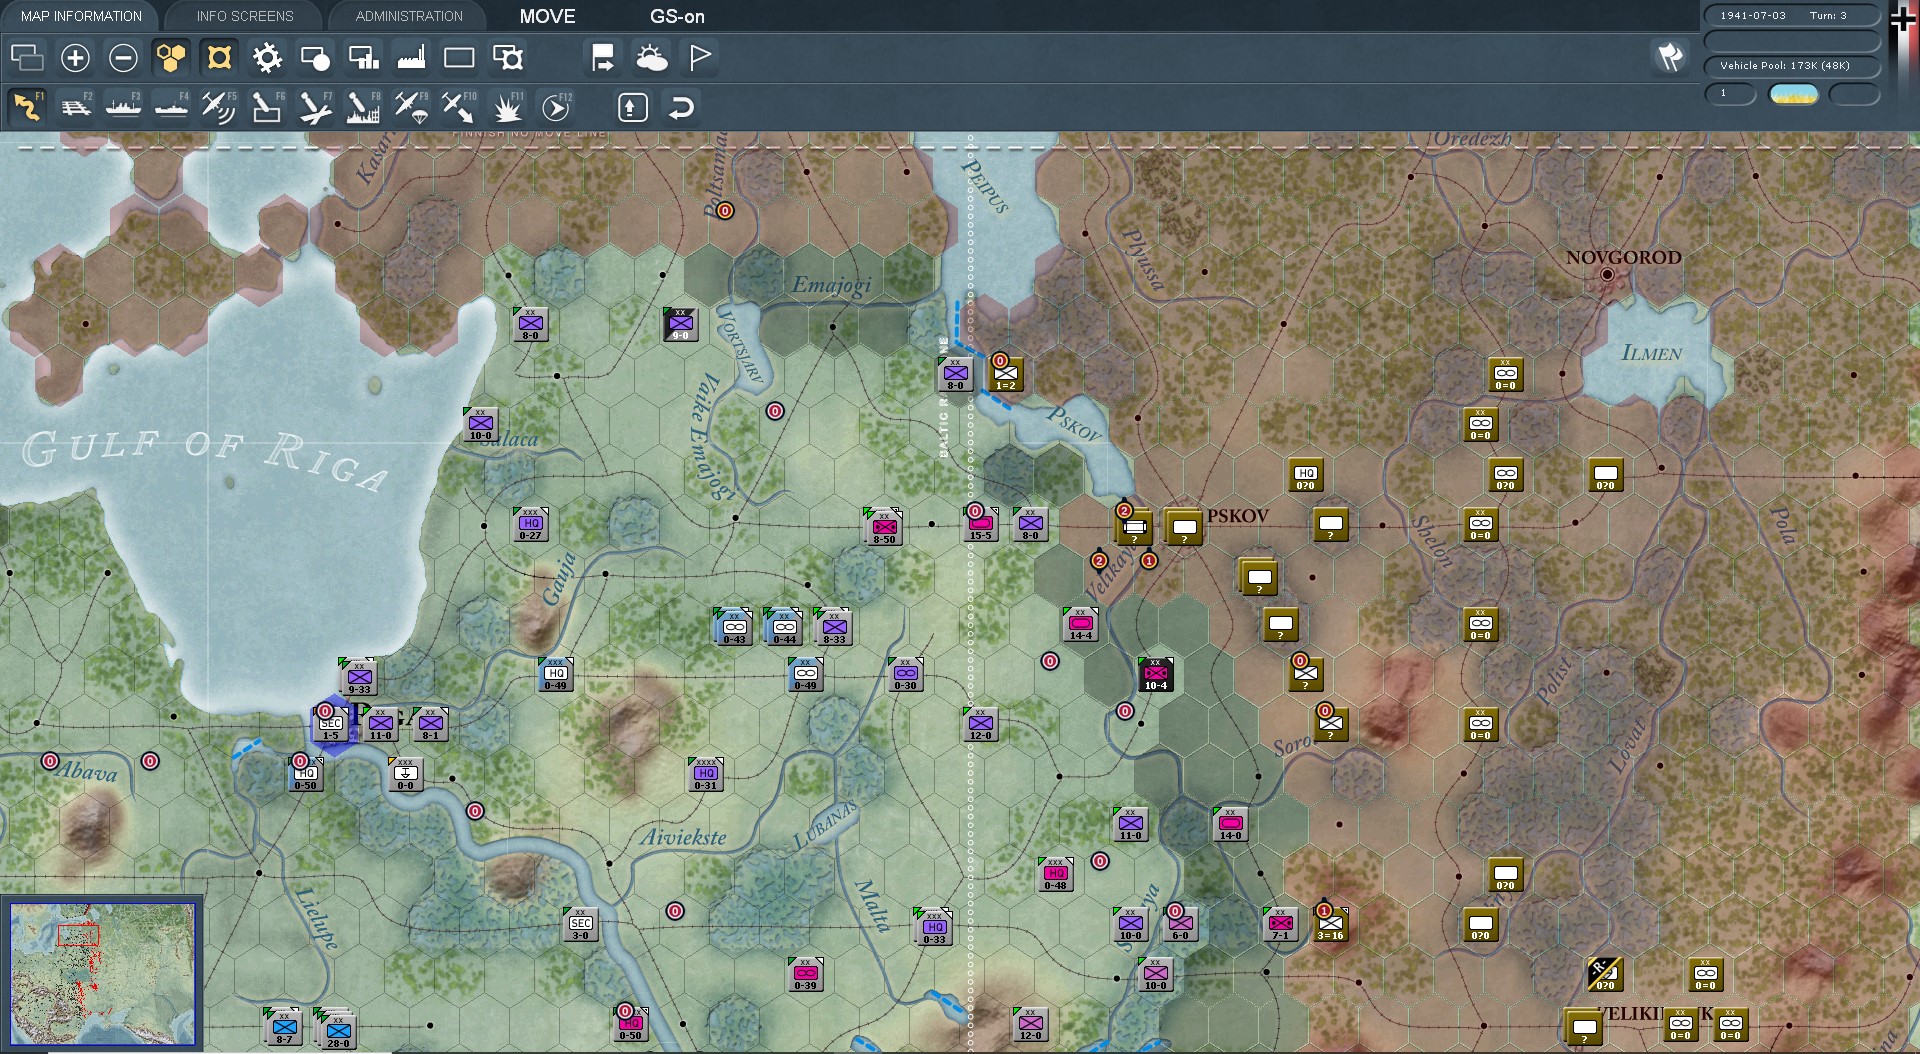Viewport: 1920px width, 1054px height.
Task: Click the overlapping windows map icon
Action: pos(27,58)
